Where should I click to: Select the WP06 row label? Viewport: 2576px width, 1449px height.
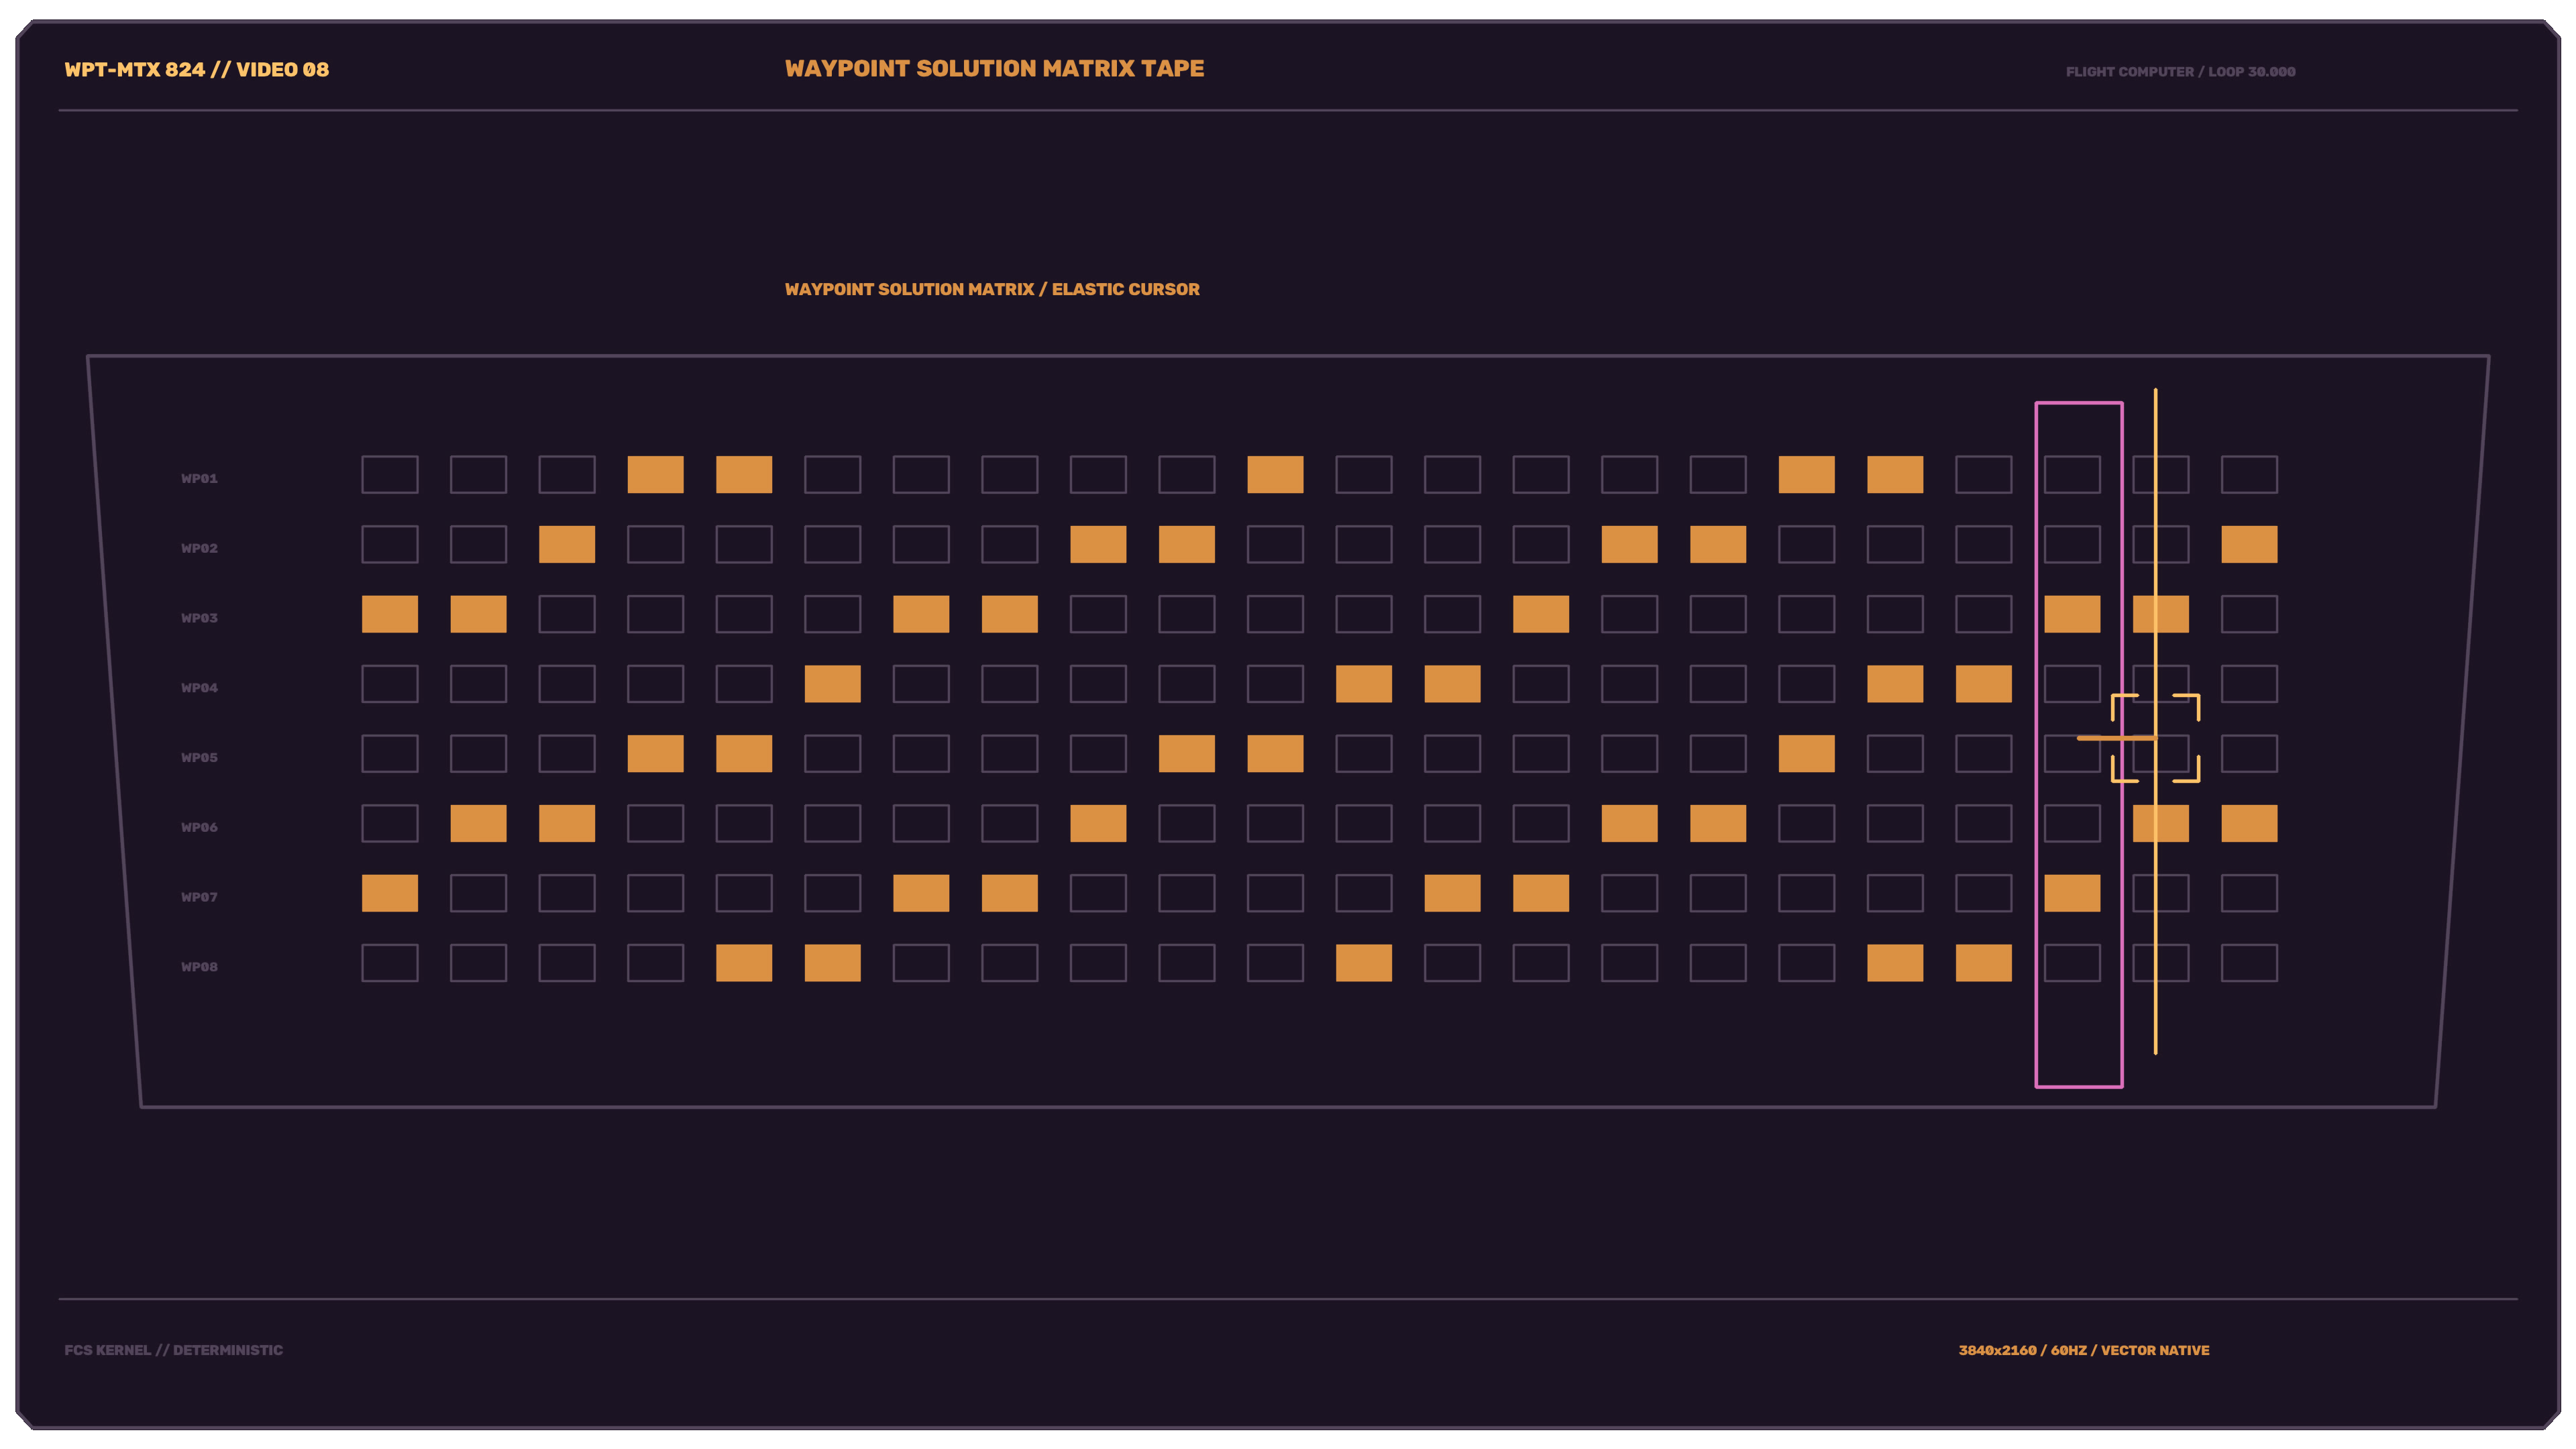pyautogui.click(x=199, y=827)
